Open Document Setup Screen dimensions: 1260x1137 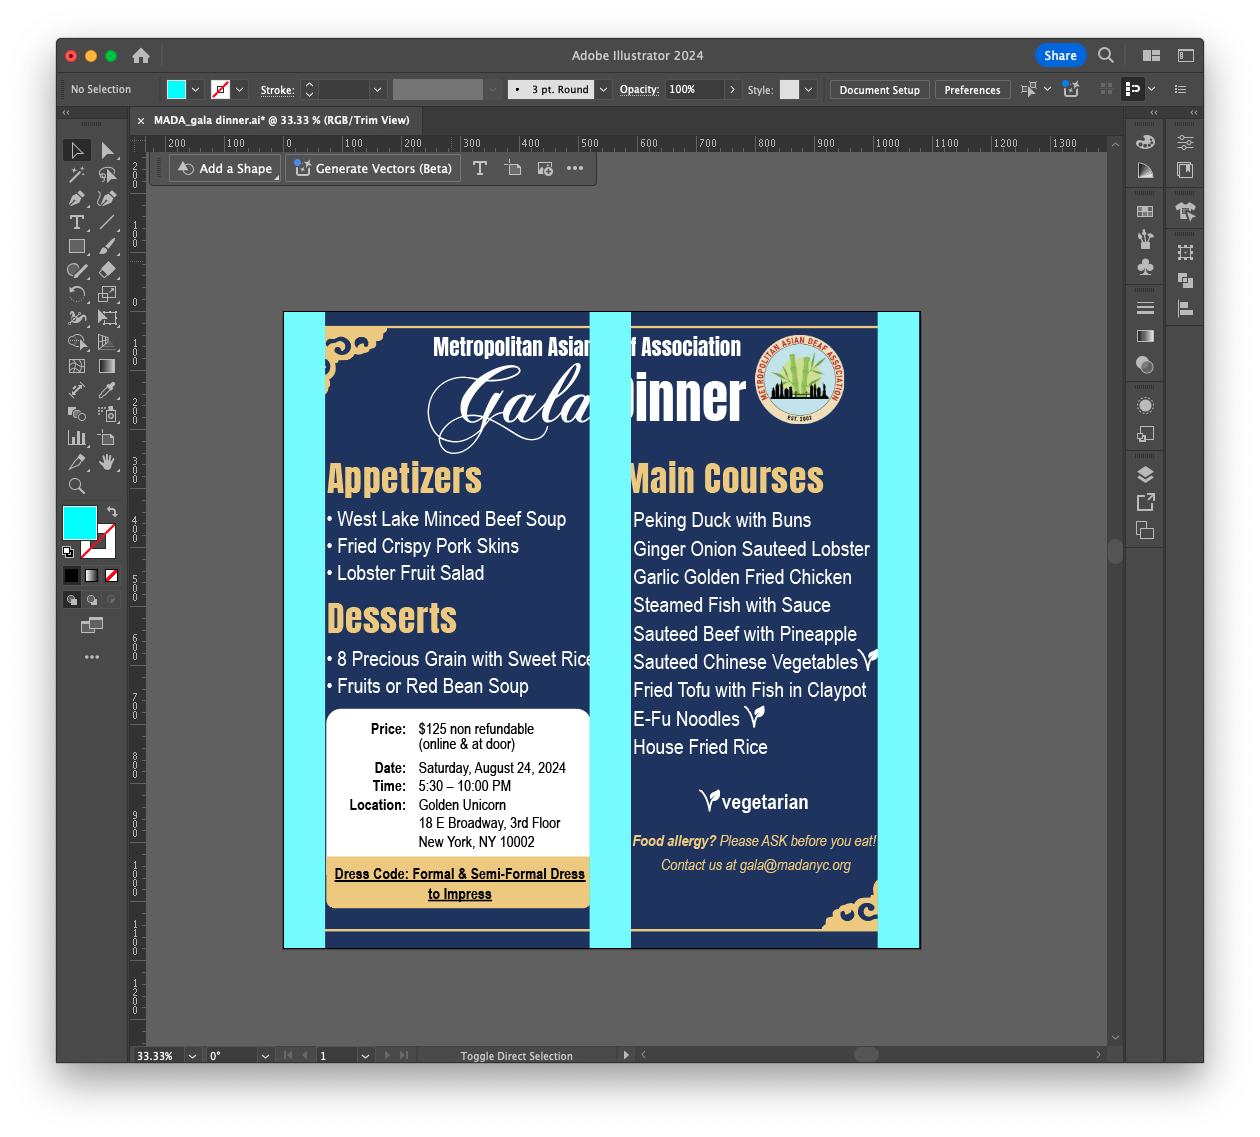coord(880,90)
